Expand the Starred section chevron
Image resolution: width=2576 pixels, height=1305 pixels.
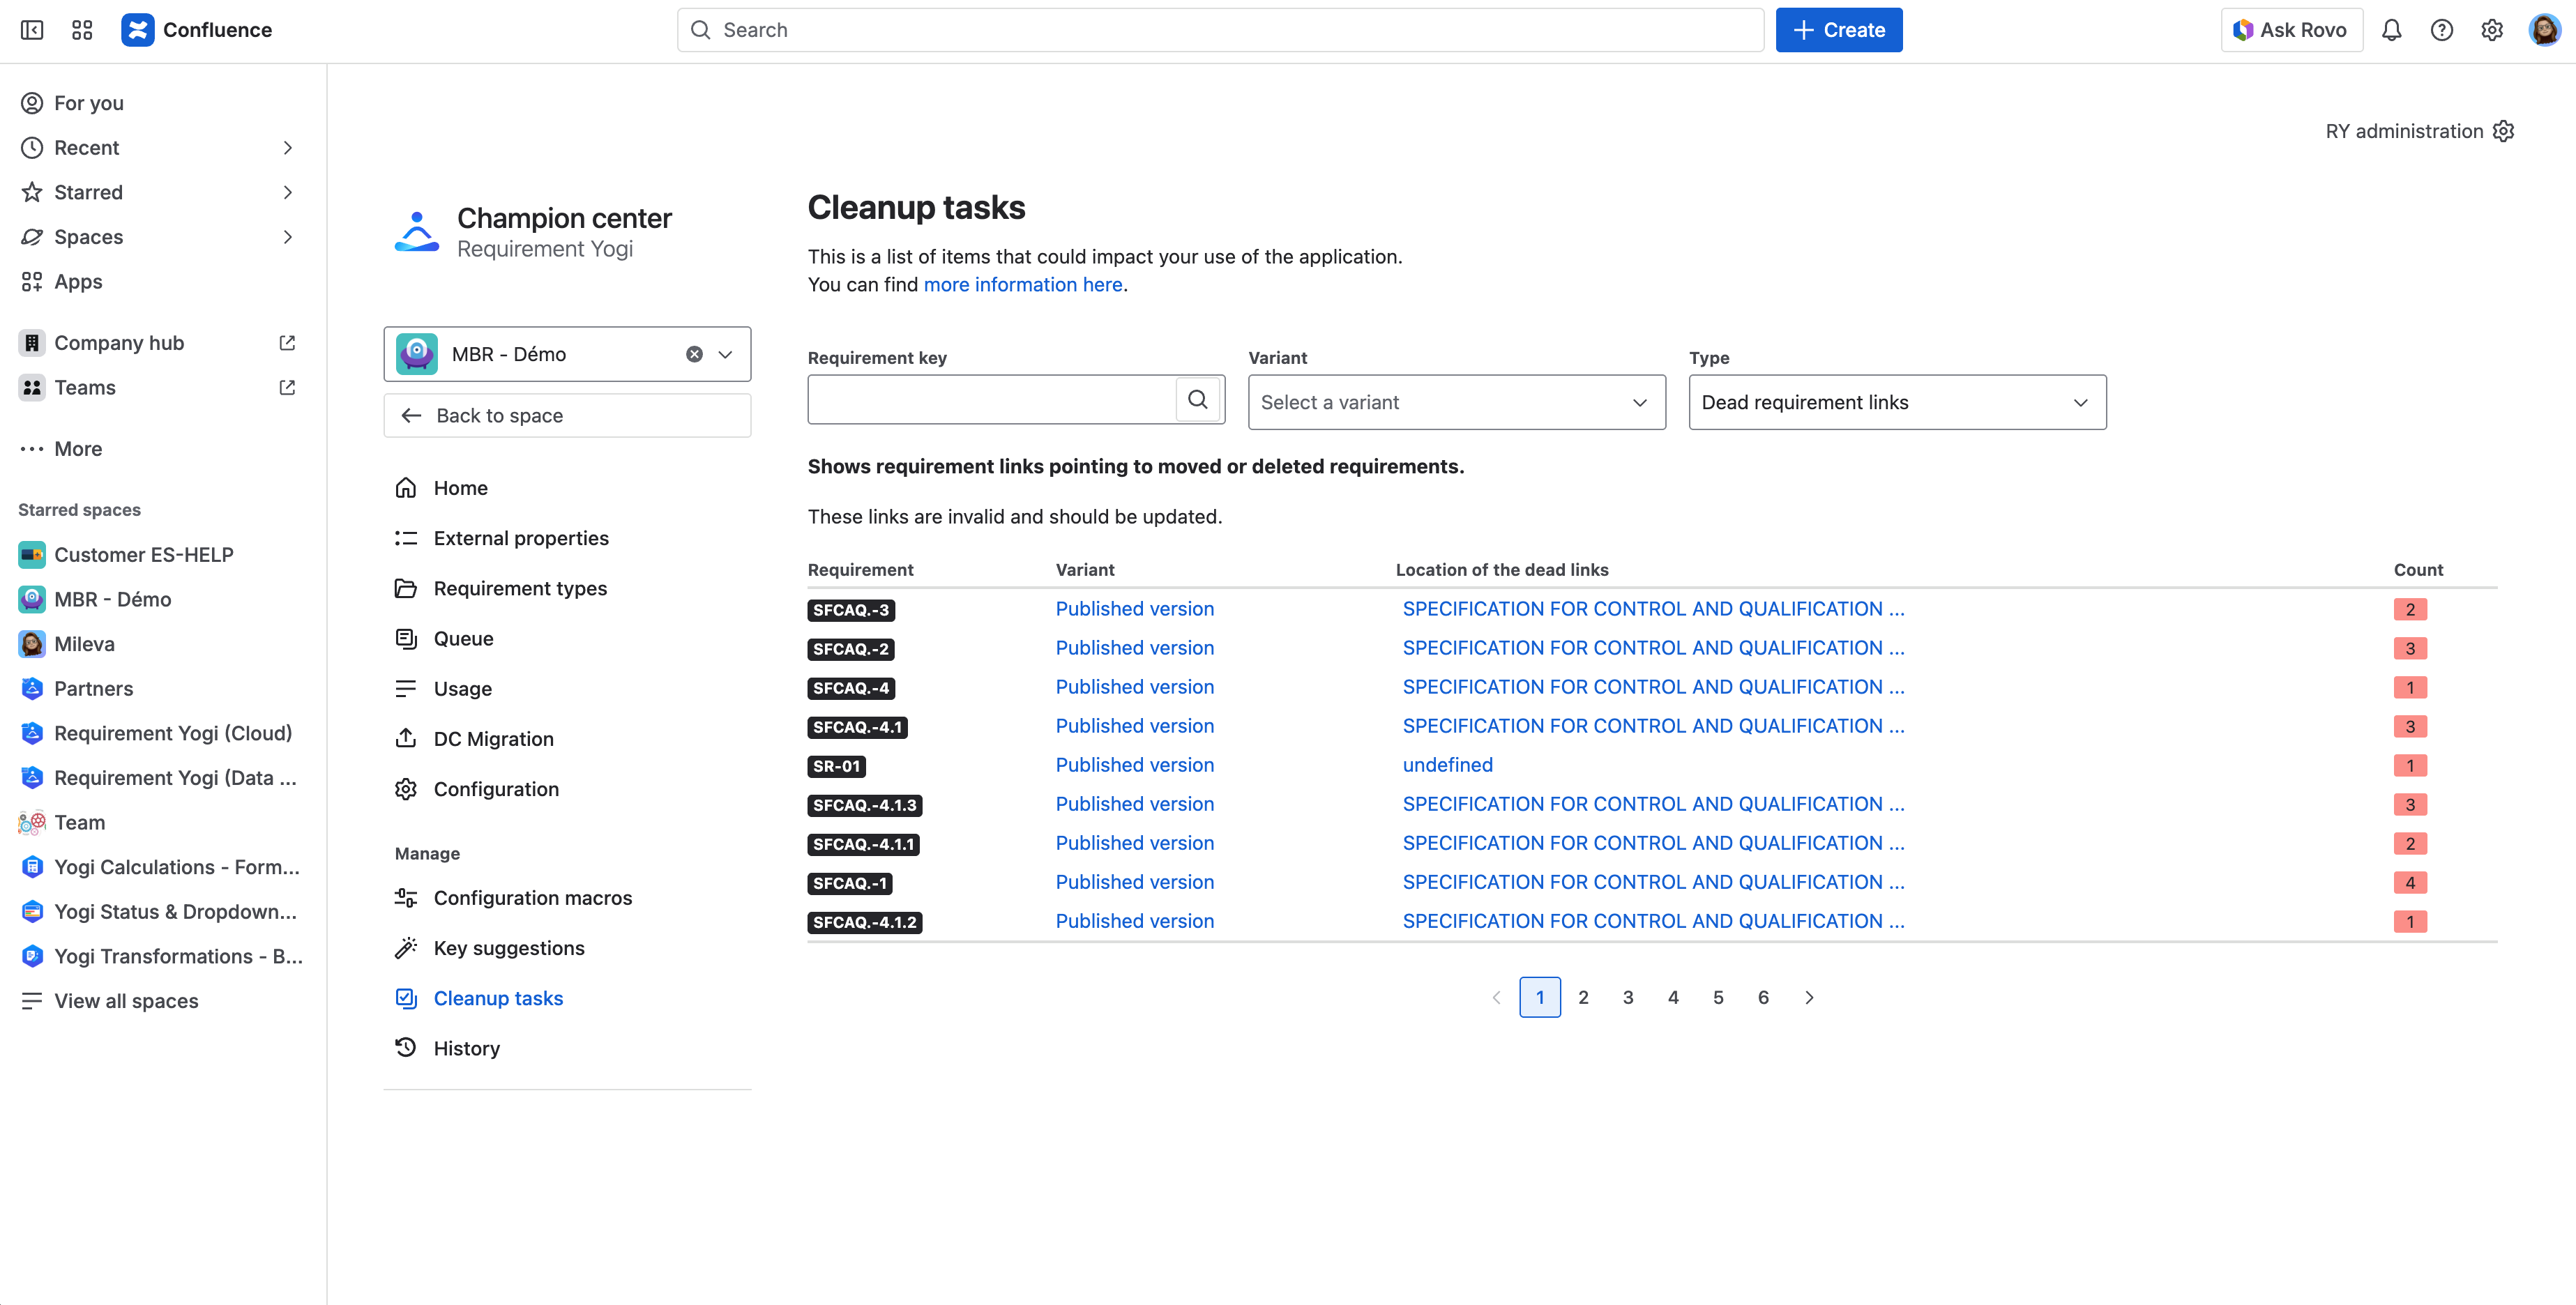(x=287, y=192)
